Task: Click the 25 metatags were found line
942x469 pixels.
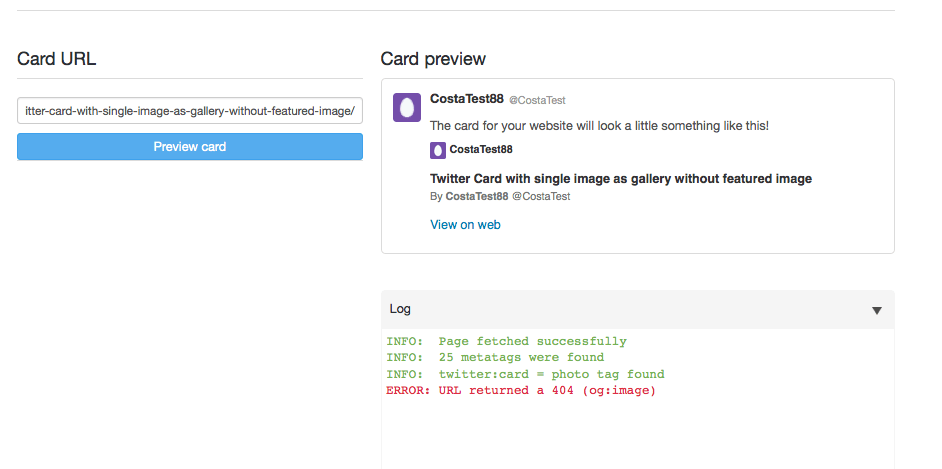Action: pyautogui.click(x=495, y=358)
